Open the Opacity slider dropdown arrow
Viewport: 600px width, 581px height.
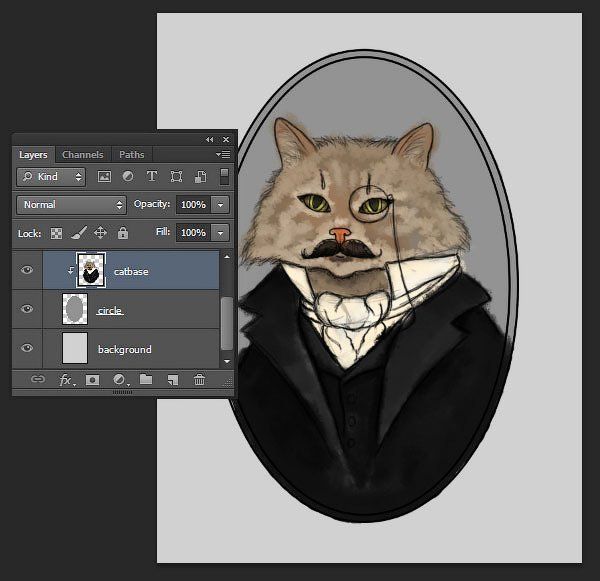220,205
